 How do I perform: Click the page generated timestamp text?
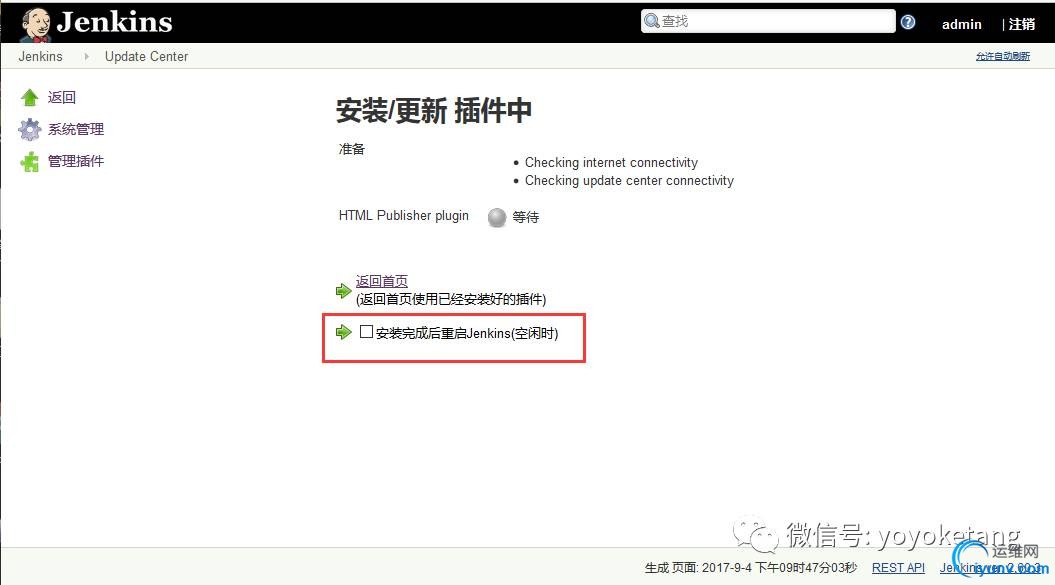pyautogui.click(x=751, y=567)
